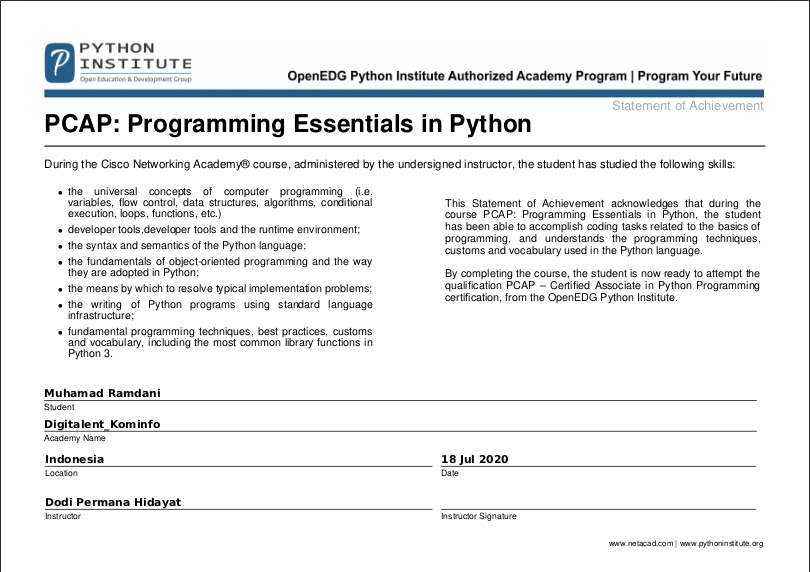Click the bullet about object-oriented programming fundamentals

[220, 267]
